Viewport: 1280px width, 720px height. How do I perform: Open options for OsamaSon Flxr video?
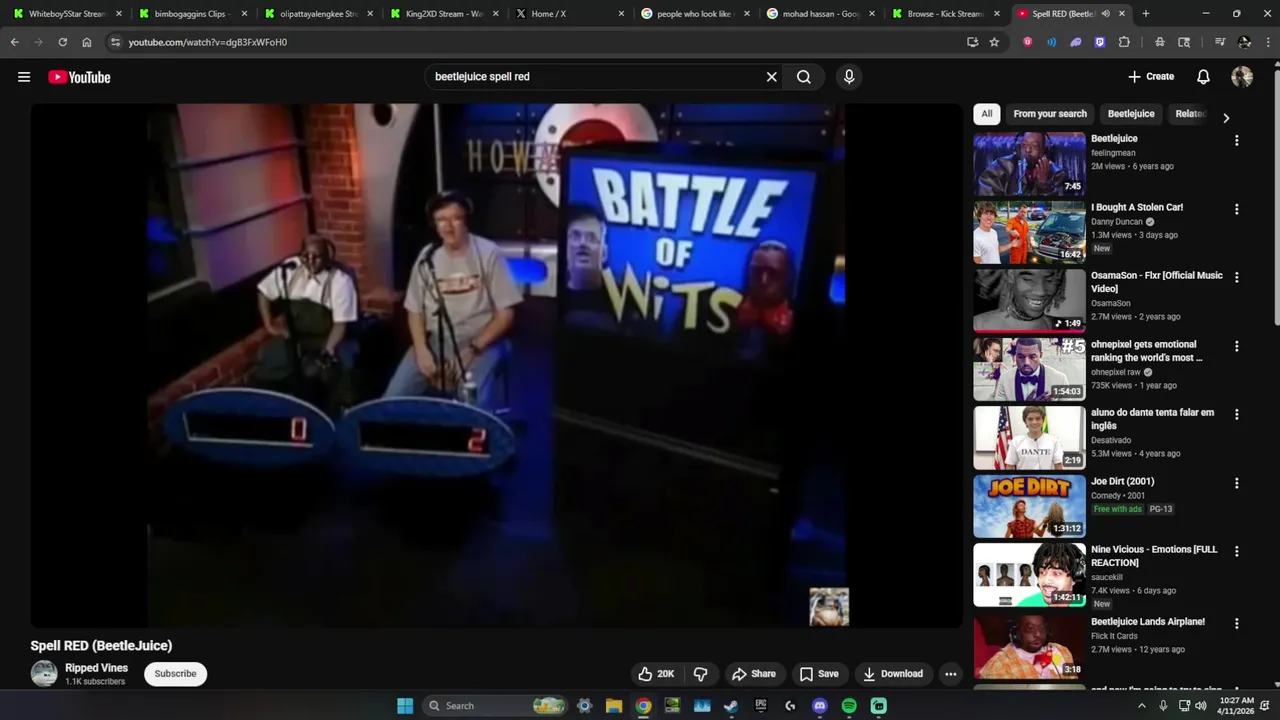click(1237, 278)
